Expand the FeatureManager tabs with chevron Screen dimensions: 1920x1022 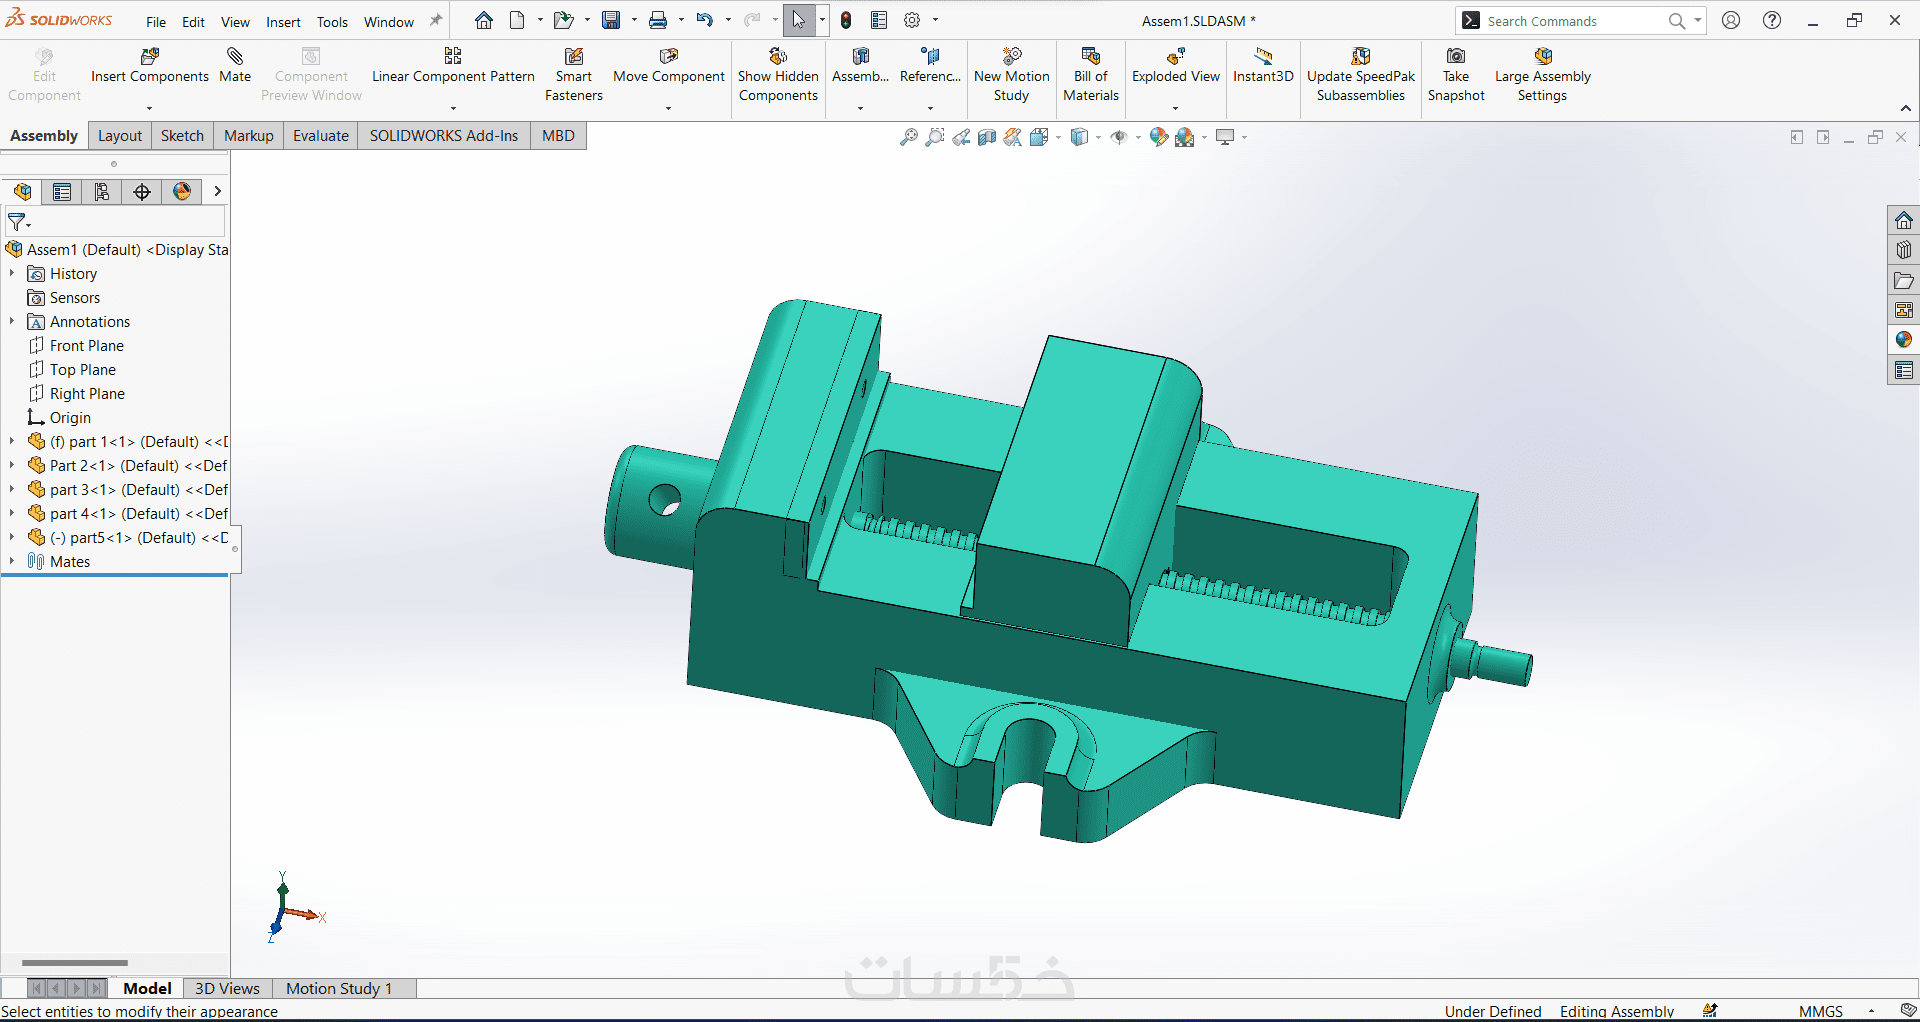(x=217, y=191)
